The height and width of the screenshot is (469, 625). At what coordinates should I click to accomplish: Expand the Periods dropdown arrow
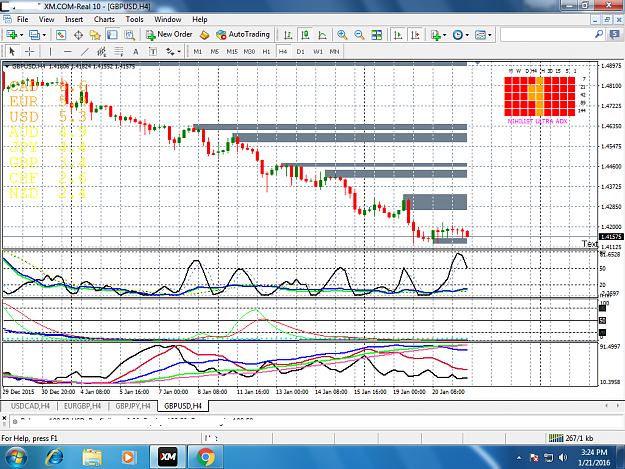[x=467, y=35]
